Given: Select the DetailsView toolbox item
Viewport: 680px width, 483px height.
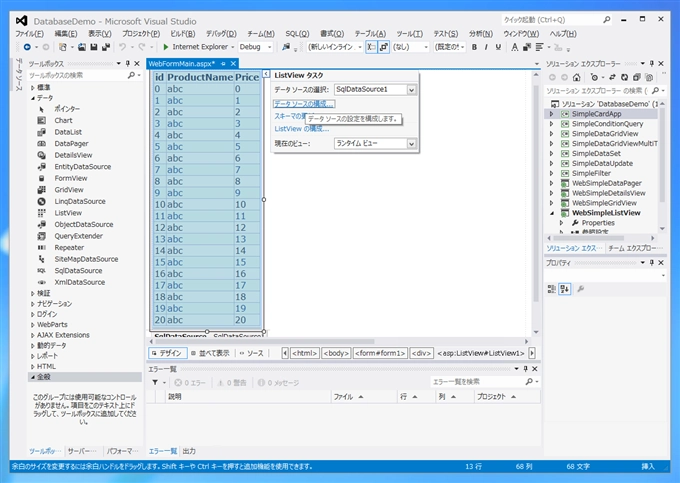Looking at the screenshot, I should click(73, 155).
